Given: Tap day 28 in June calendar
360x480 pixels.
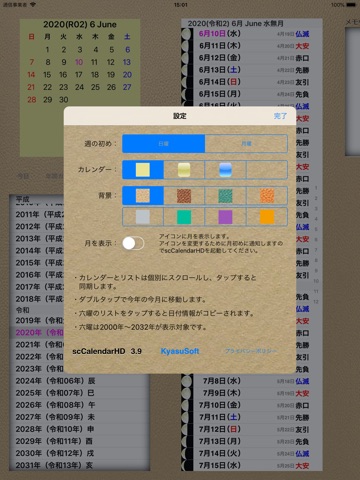Looking at the screenshot, I should pyautogui.click(x=31, y=99).
